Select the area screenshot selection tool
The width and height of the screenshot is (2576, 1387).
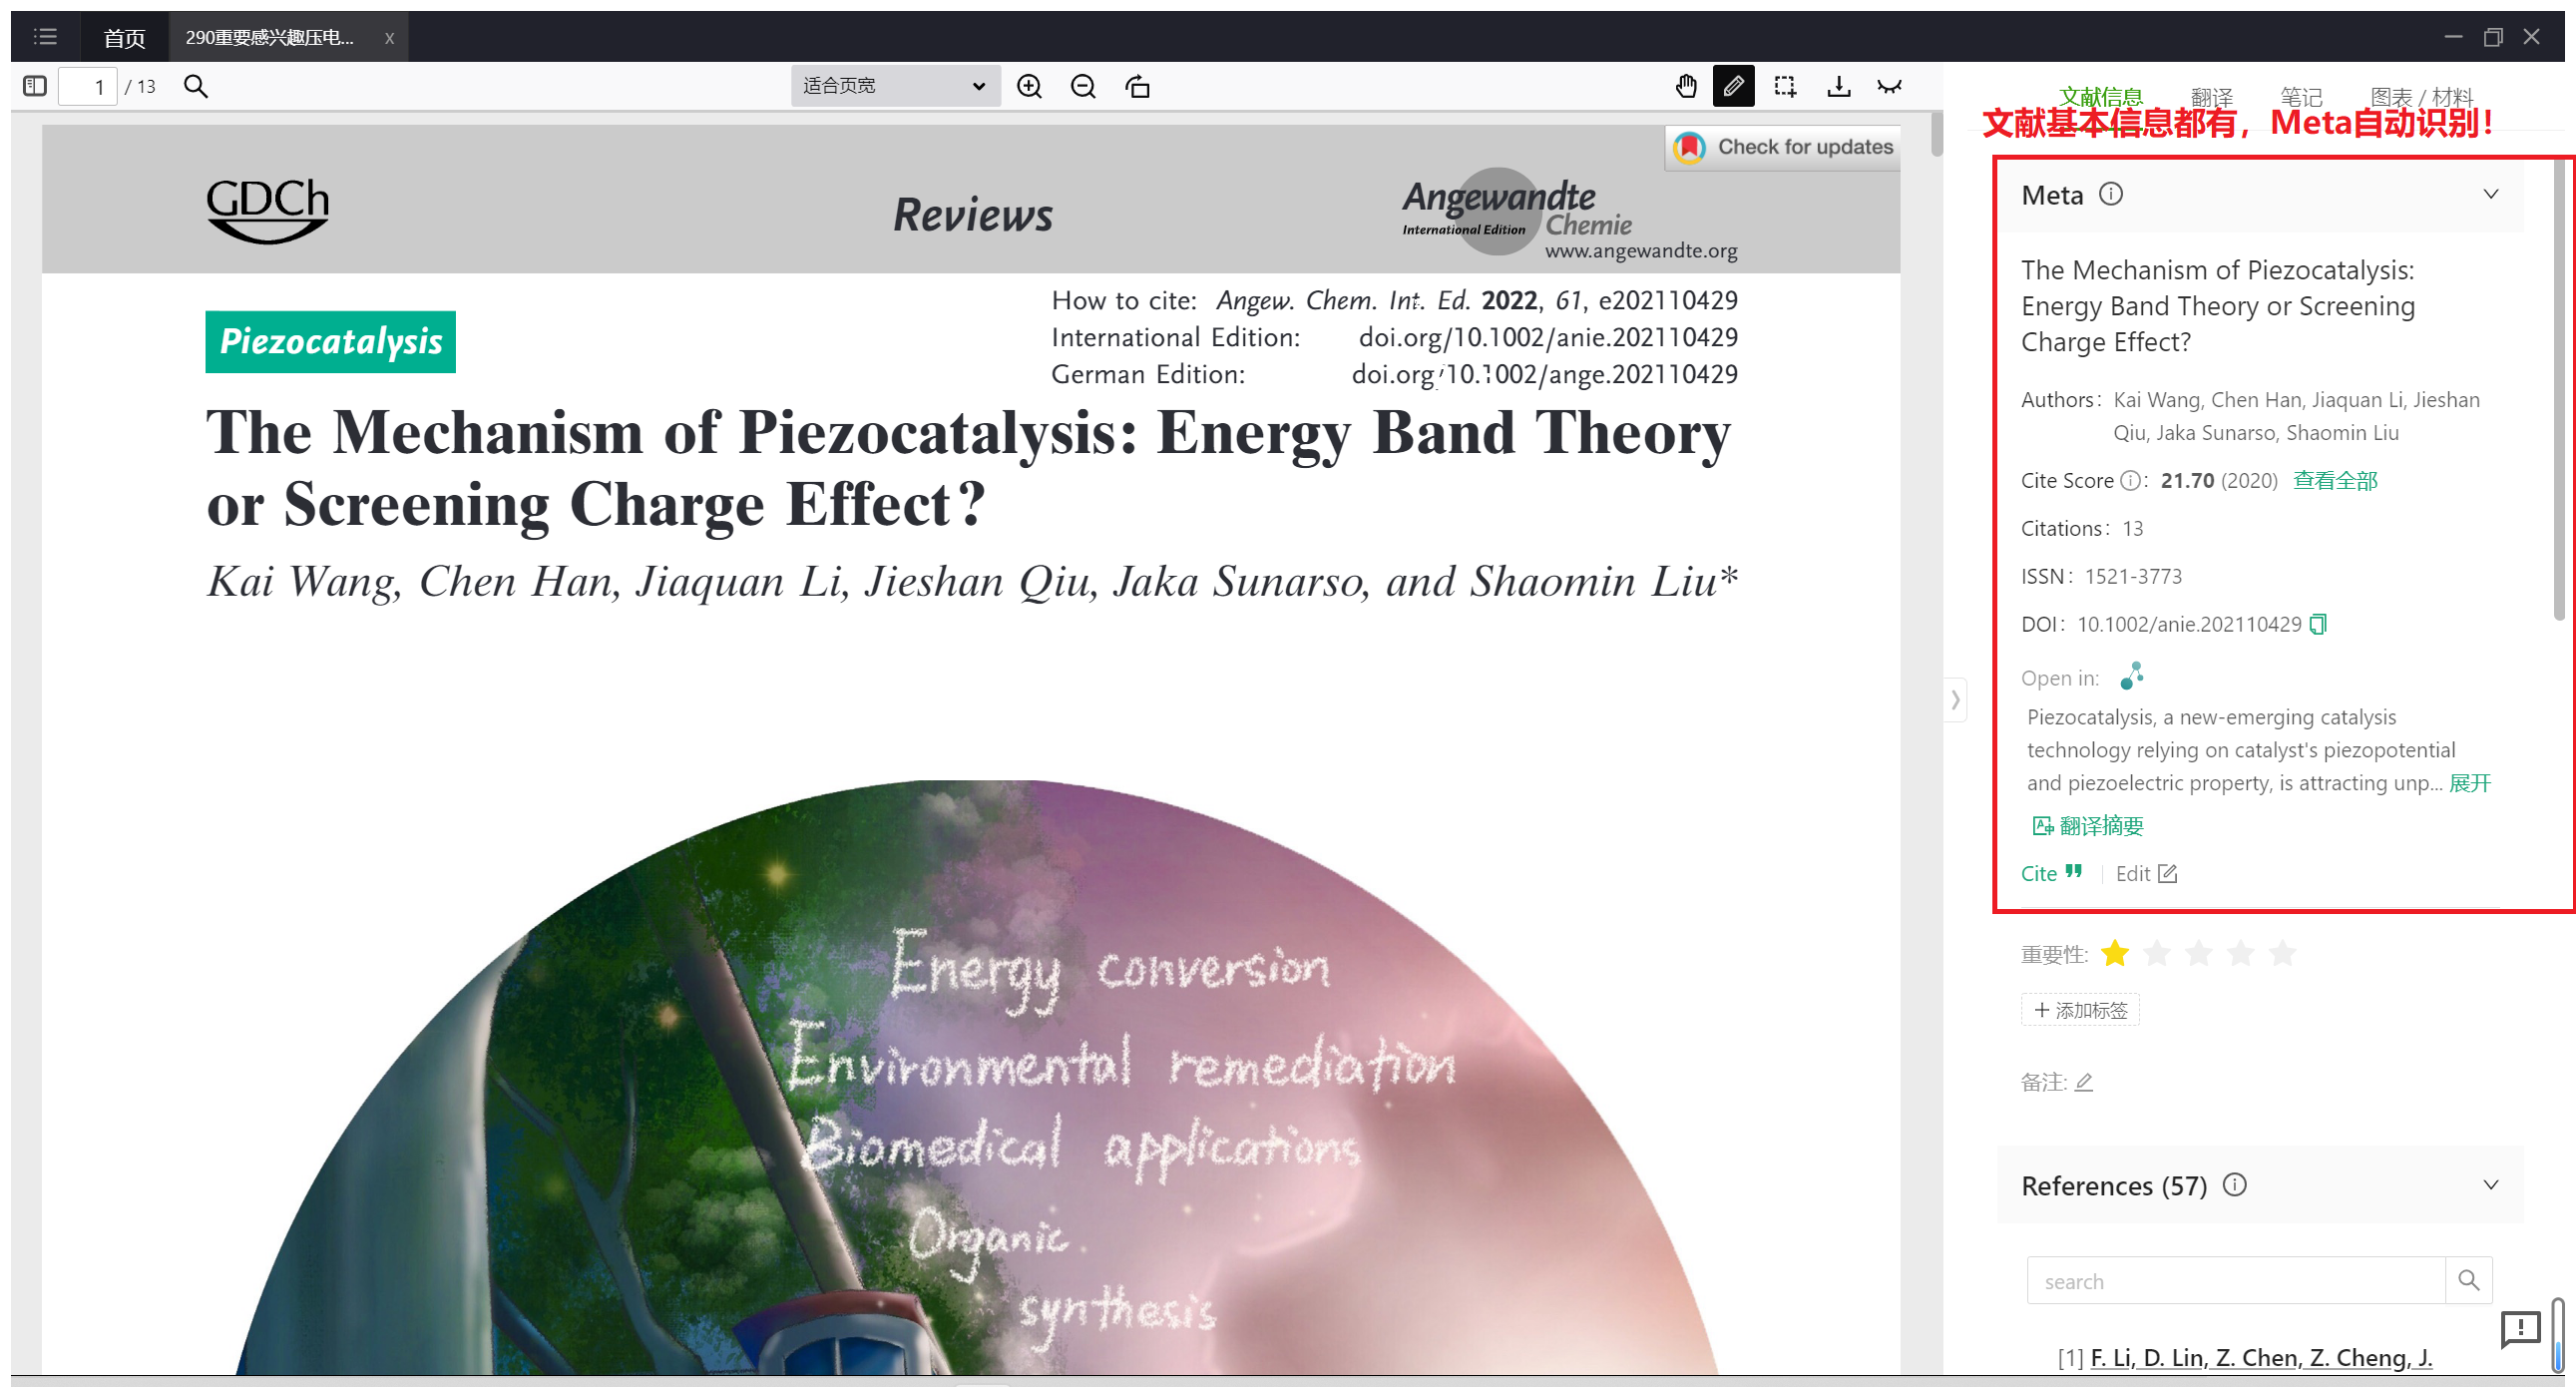pyautogui.click(x=1785, y=86)
